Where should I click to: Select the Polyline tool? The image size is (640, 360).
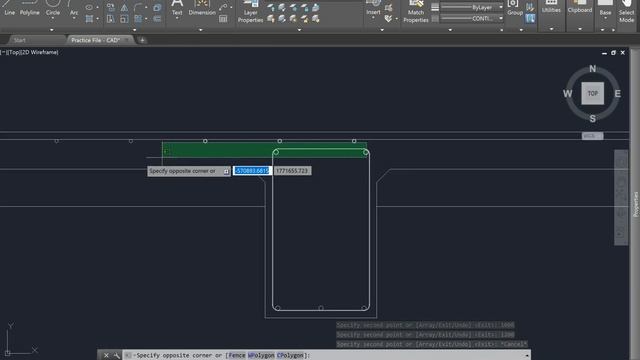(x=30, y=8)
